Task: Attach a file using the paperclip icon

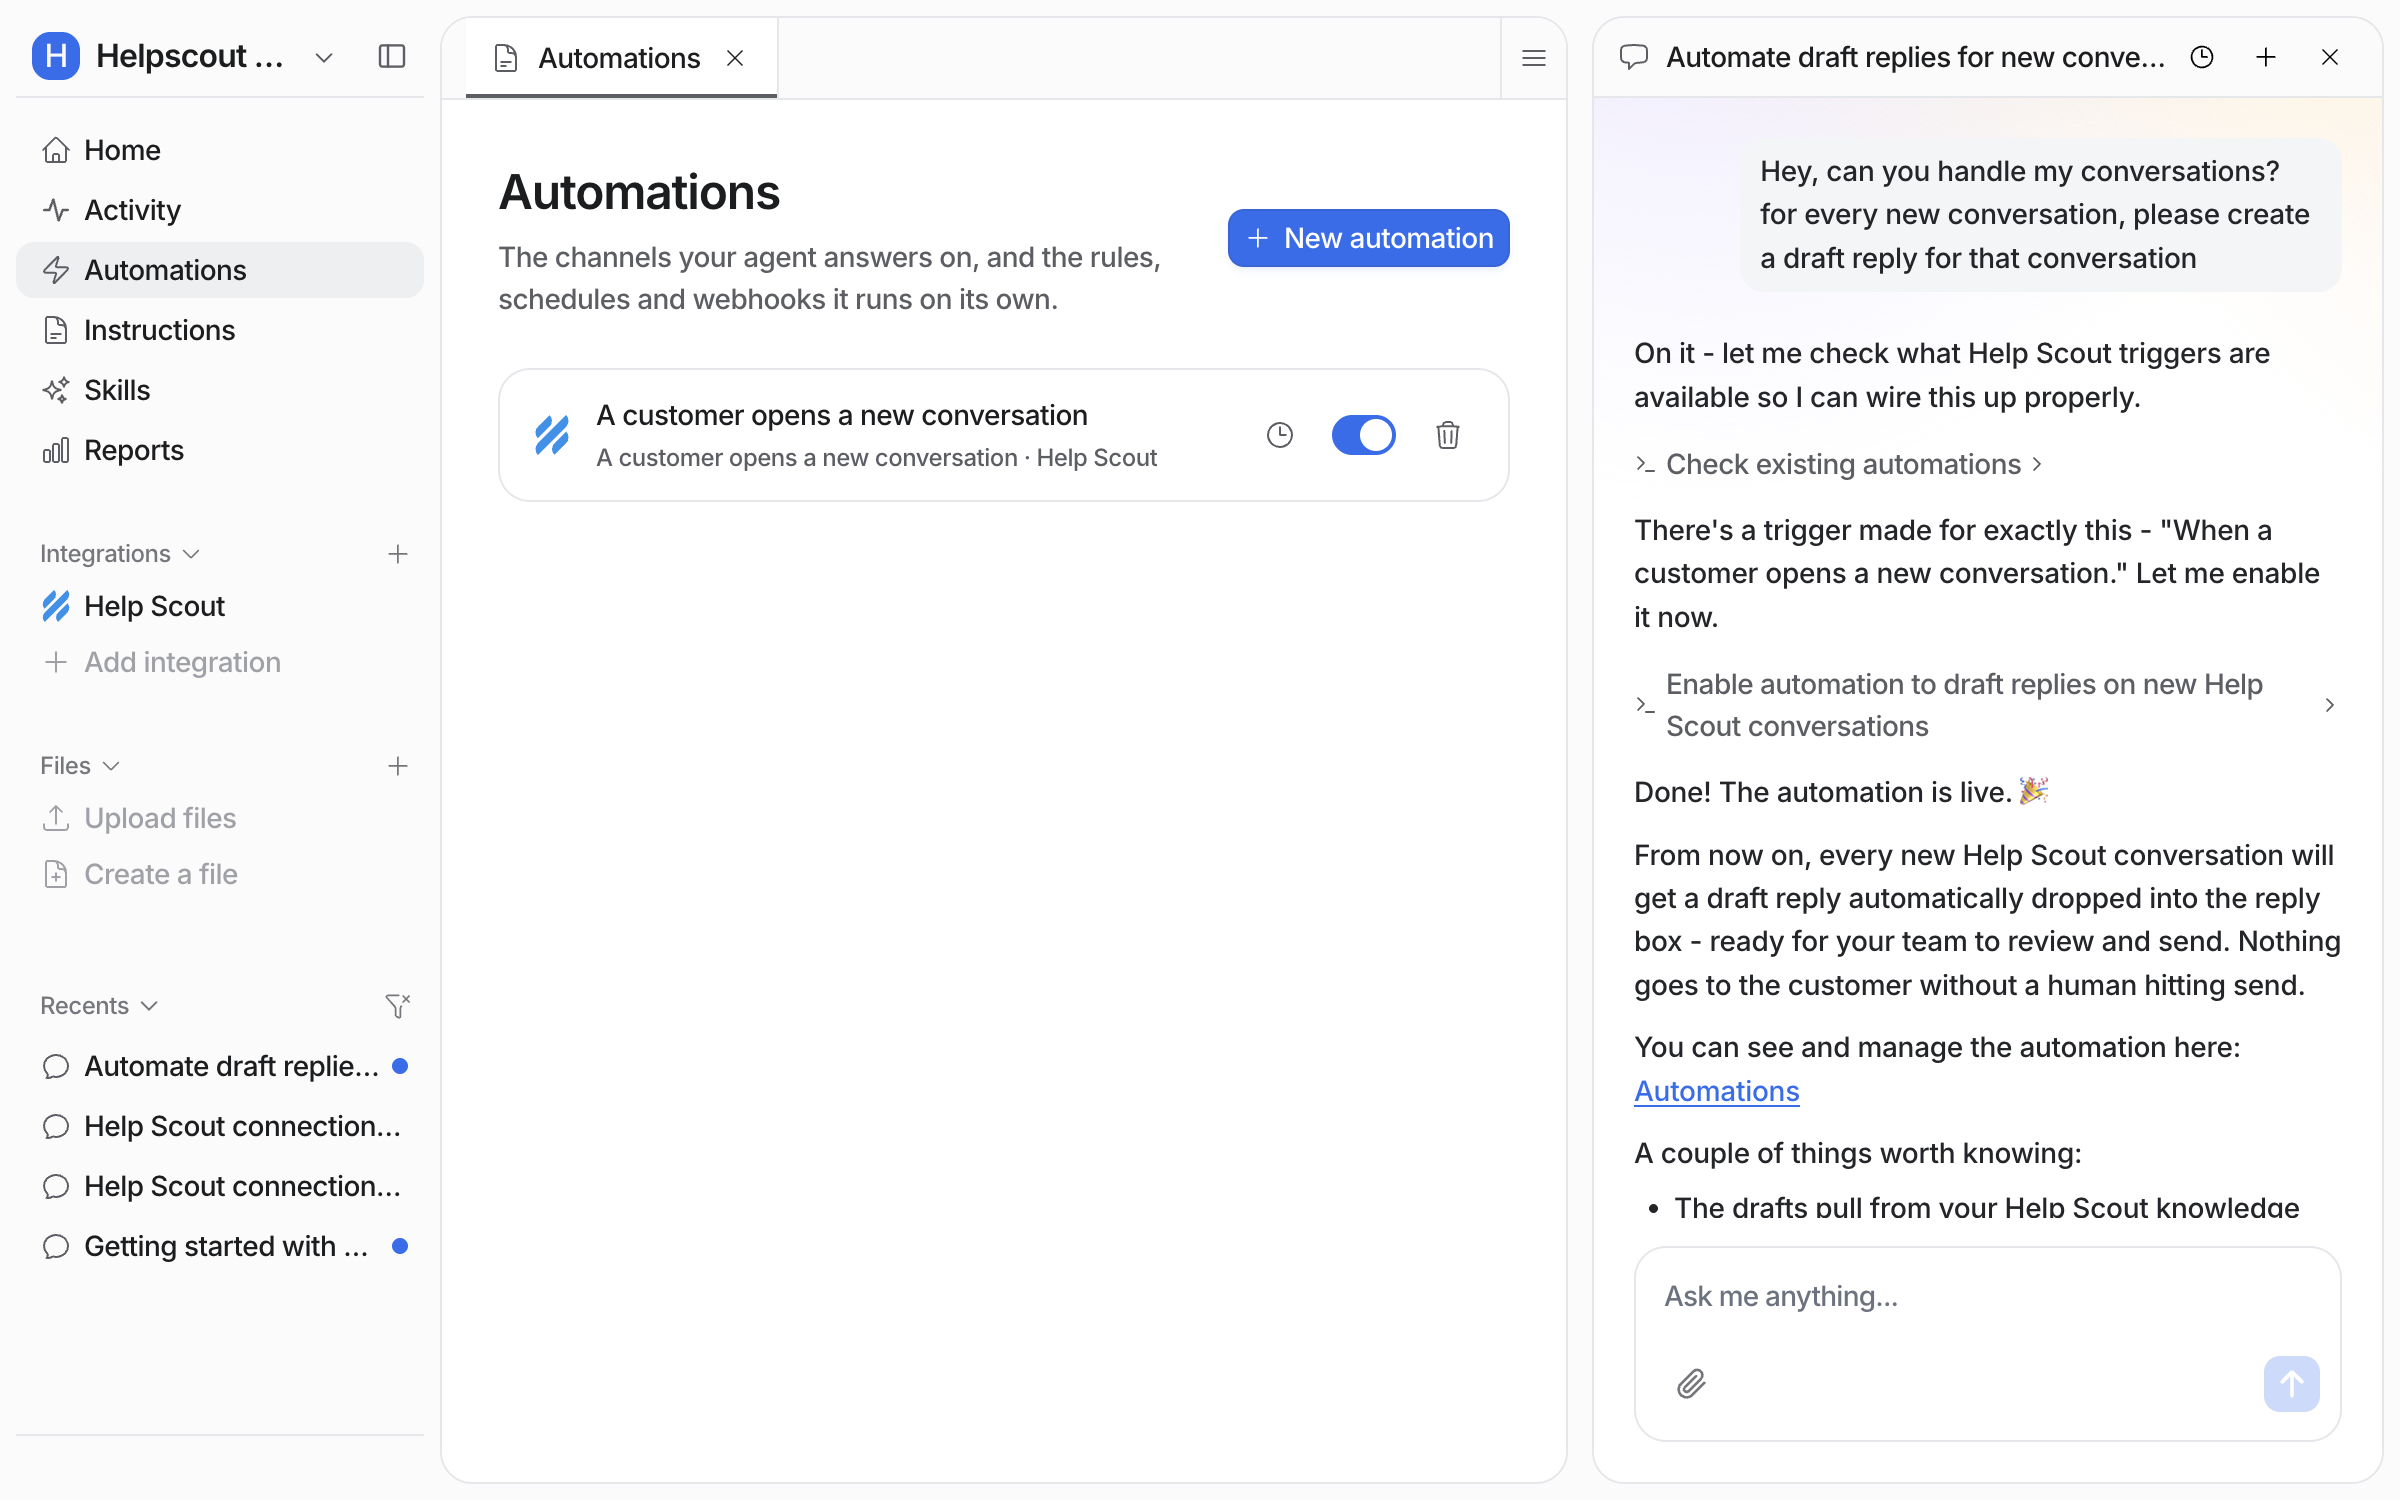Action: click(1691, 1384)
